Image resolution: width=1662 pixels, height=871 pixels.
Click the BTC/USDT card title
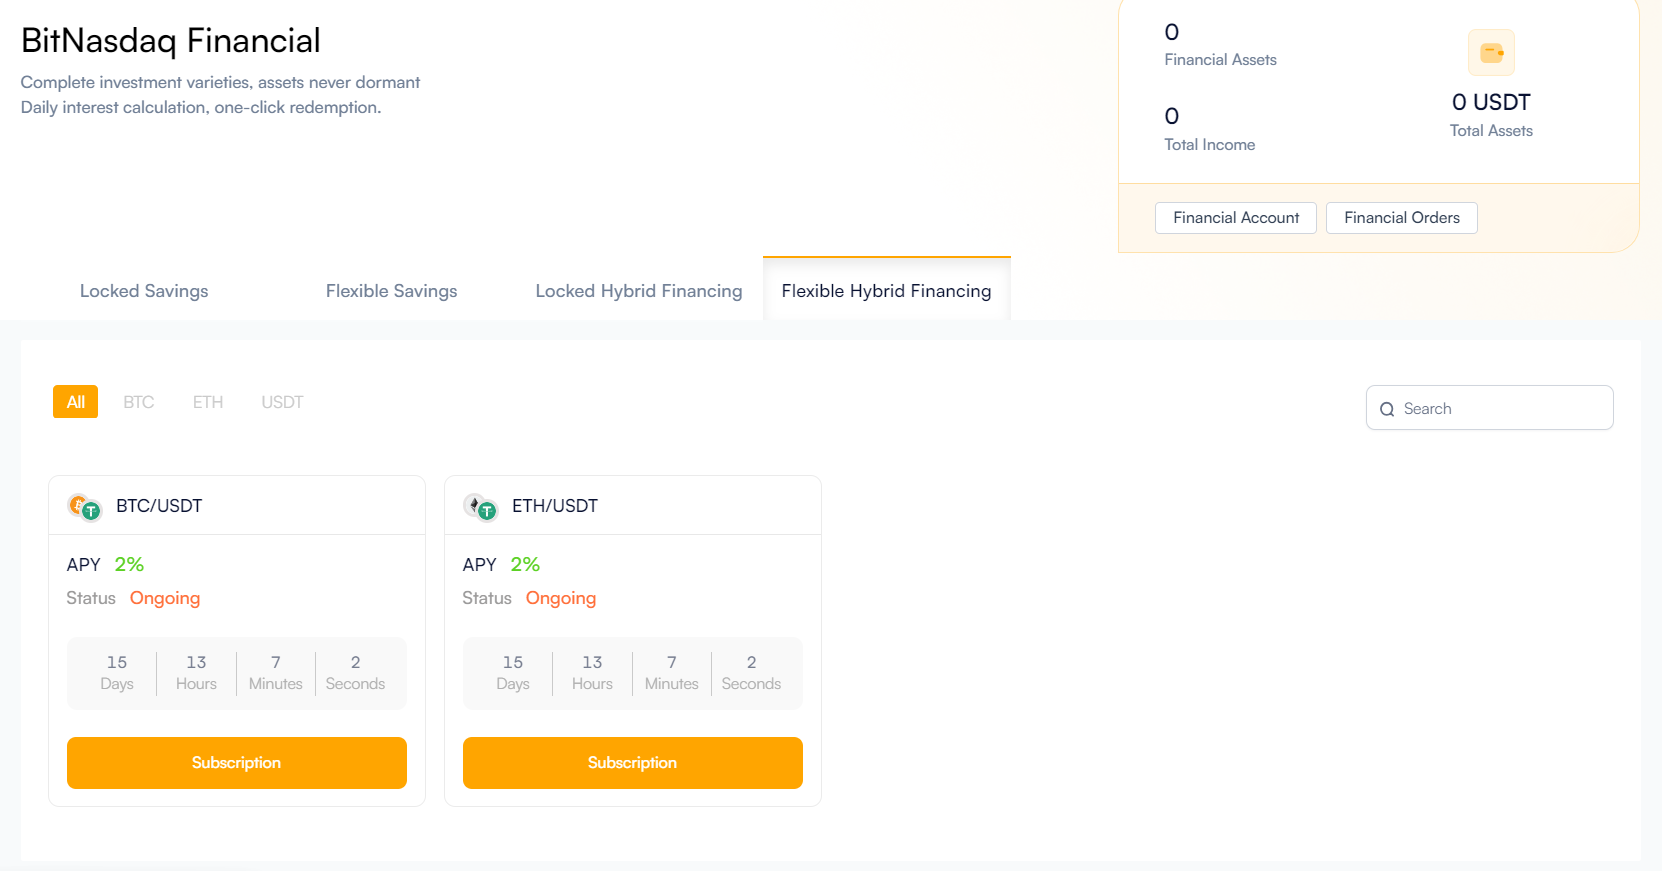pos(159,506)
